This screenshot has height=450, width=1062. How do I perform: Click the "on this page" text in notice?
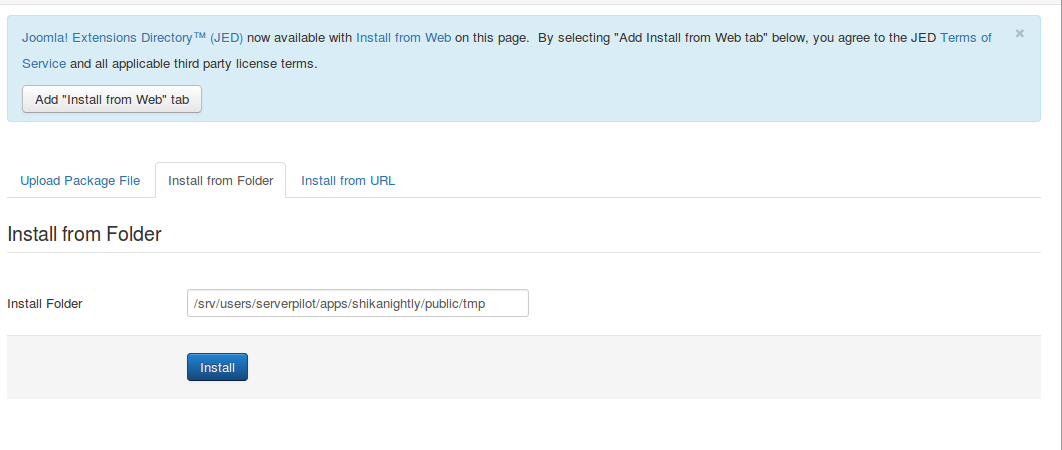(491, 37)
